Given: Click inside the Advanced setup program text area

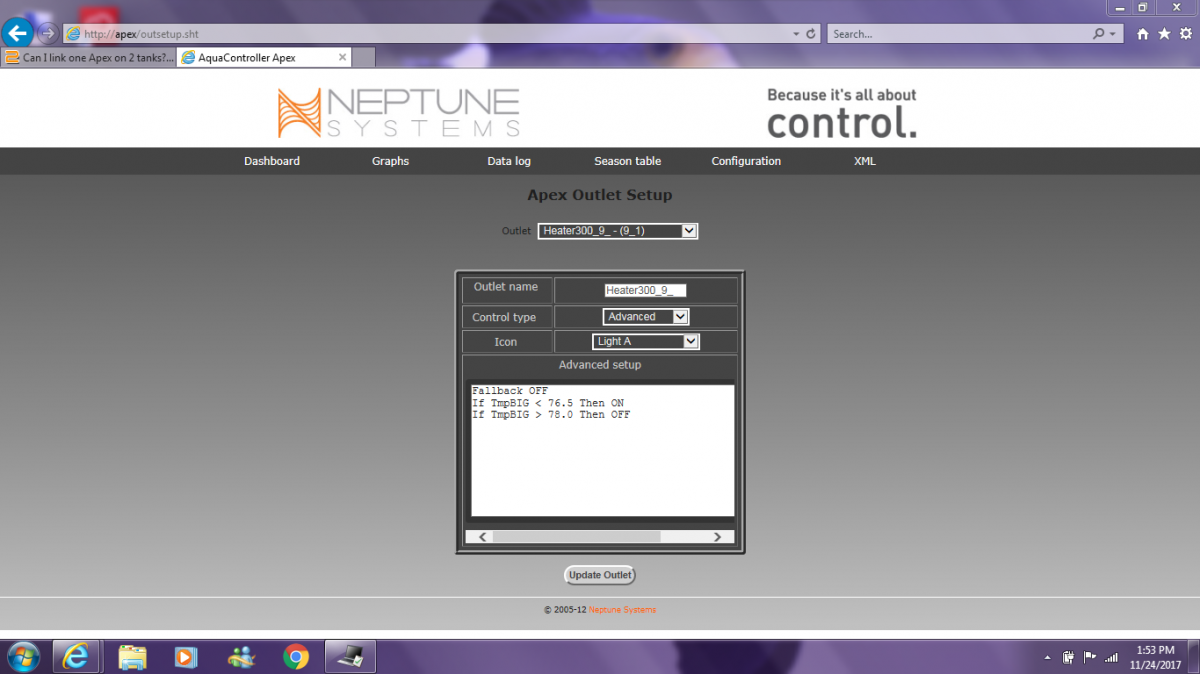Looking at the screenshot, I should coord(603,450).
